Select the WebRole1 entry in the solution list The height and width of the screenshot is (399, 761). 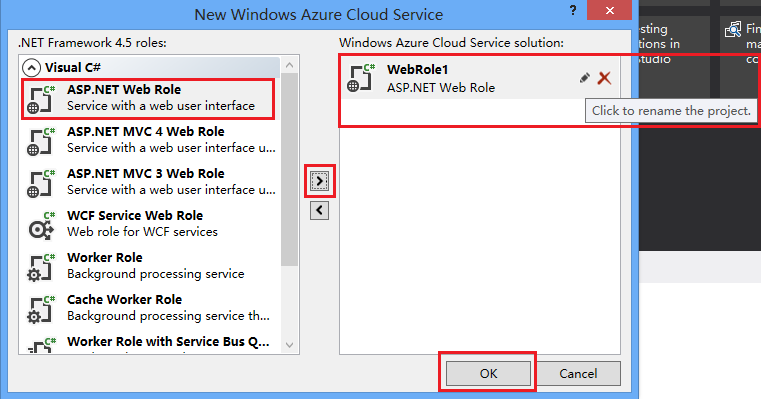[480, 78]
